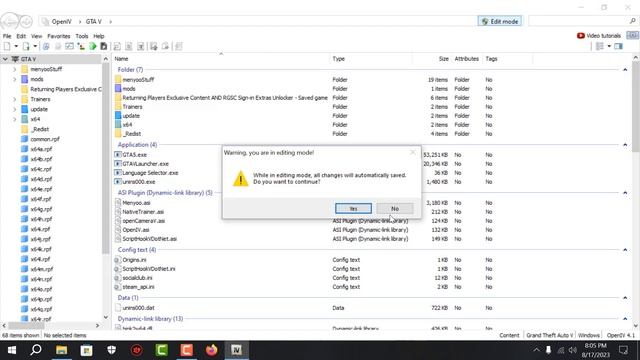
Task: Go forward with the navigation forward arrow
Action: pos(26,21)
